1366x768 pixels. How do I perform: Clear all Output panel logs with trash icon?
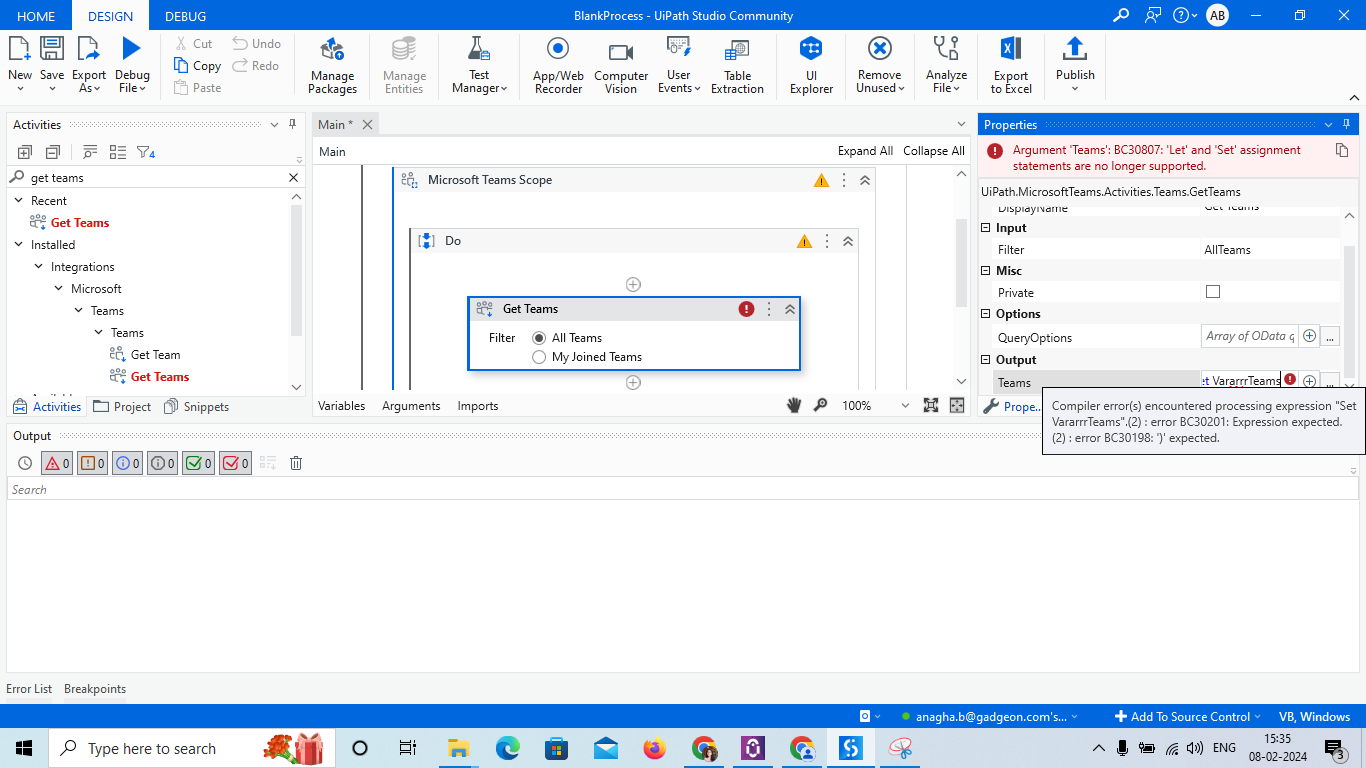point(296,463)
